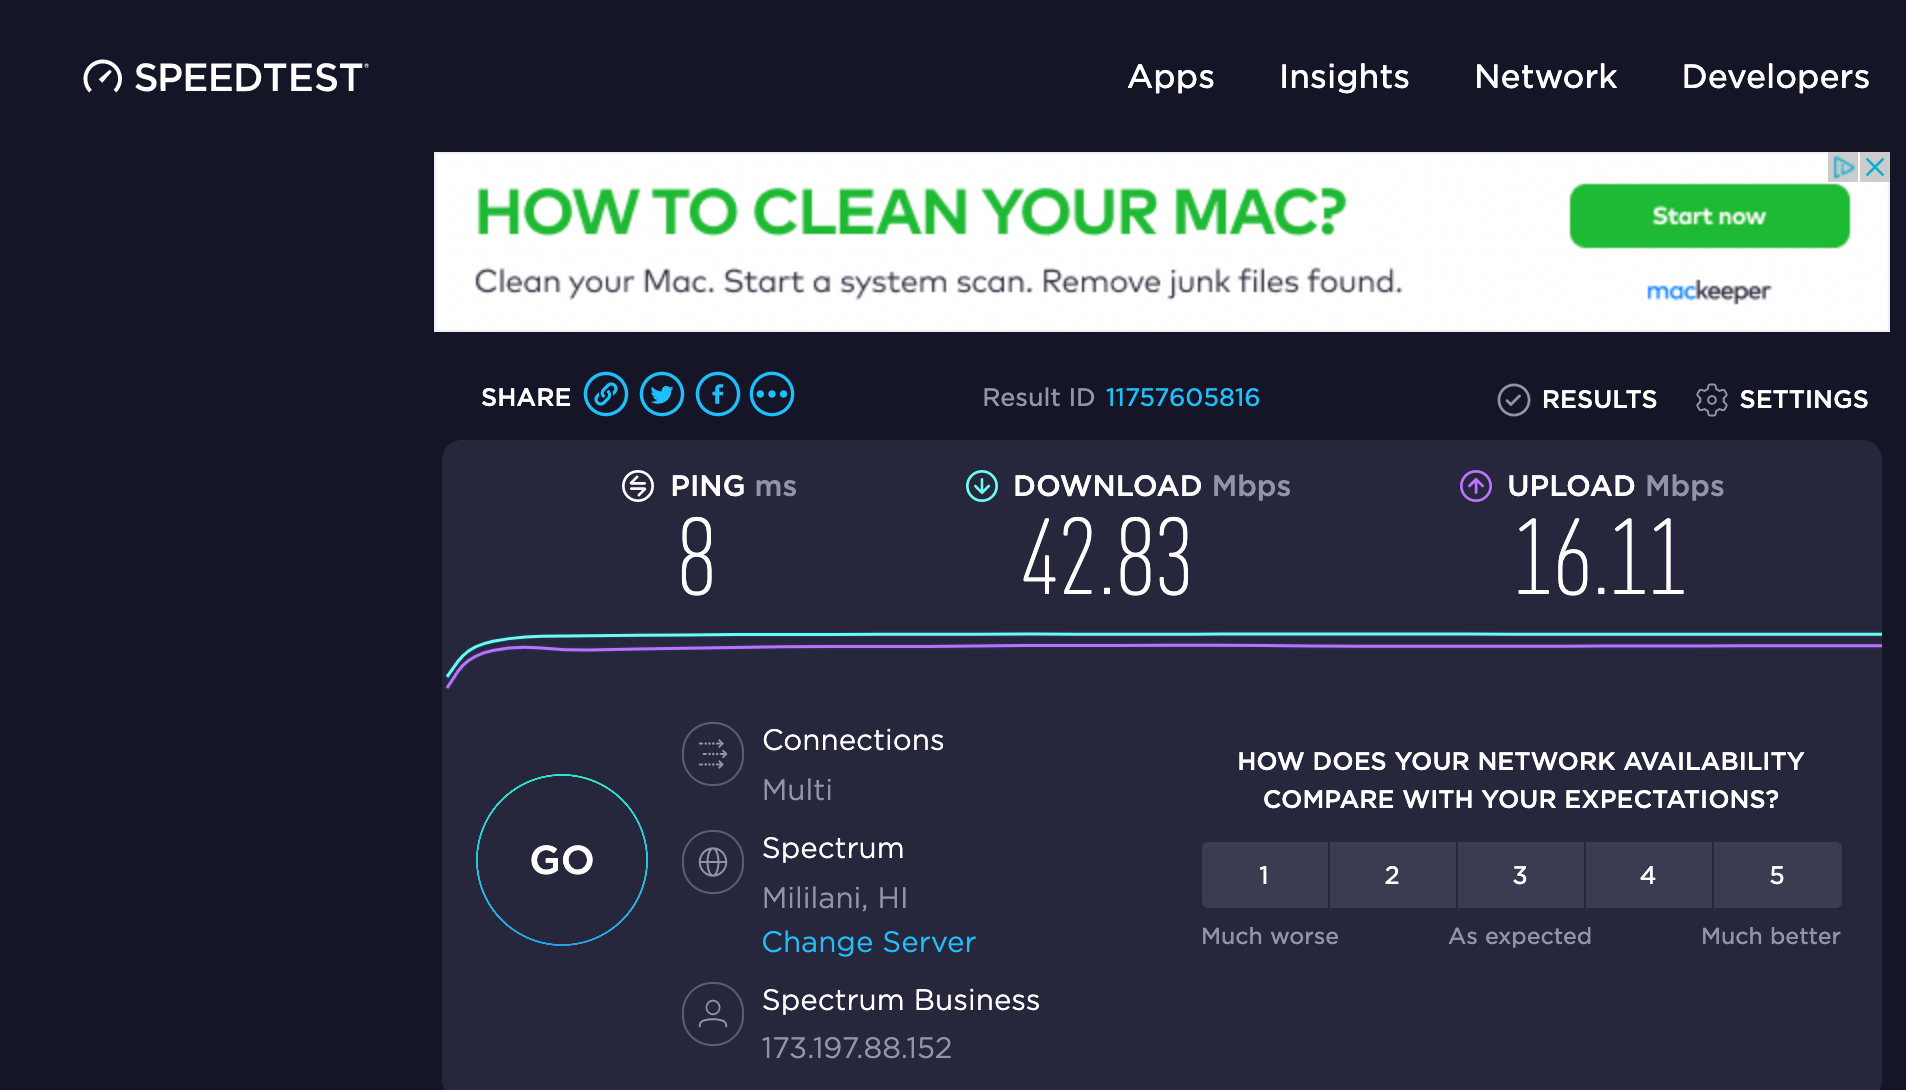The width and height of the screenshot is (1906, 1090).
Task: Open the Apps menu item
Action: 1170,77
